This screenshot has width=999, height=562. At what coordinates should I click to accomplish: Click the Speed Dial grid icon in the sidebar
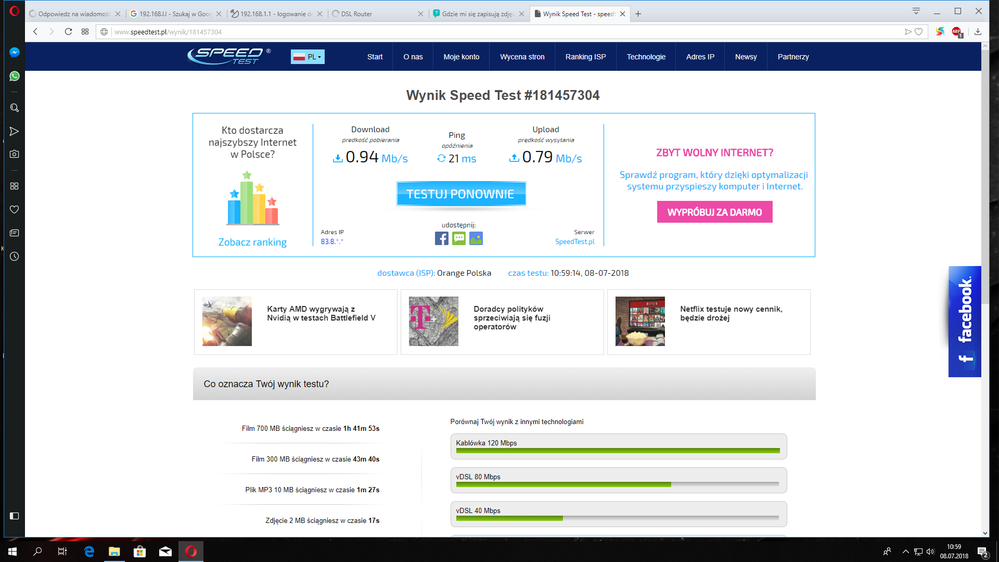coord(14,186)
